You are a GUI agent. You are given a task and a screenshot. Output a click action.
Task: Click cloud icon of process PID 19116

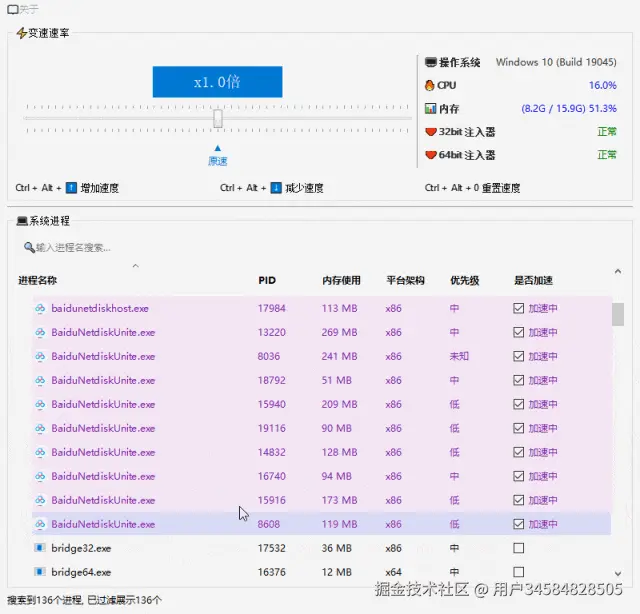coord(40,428)
